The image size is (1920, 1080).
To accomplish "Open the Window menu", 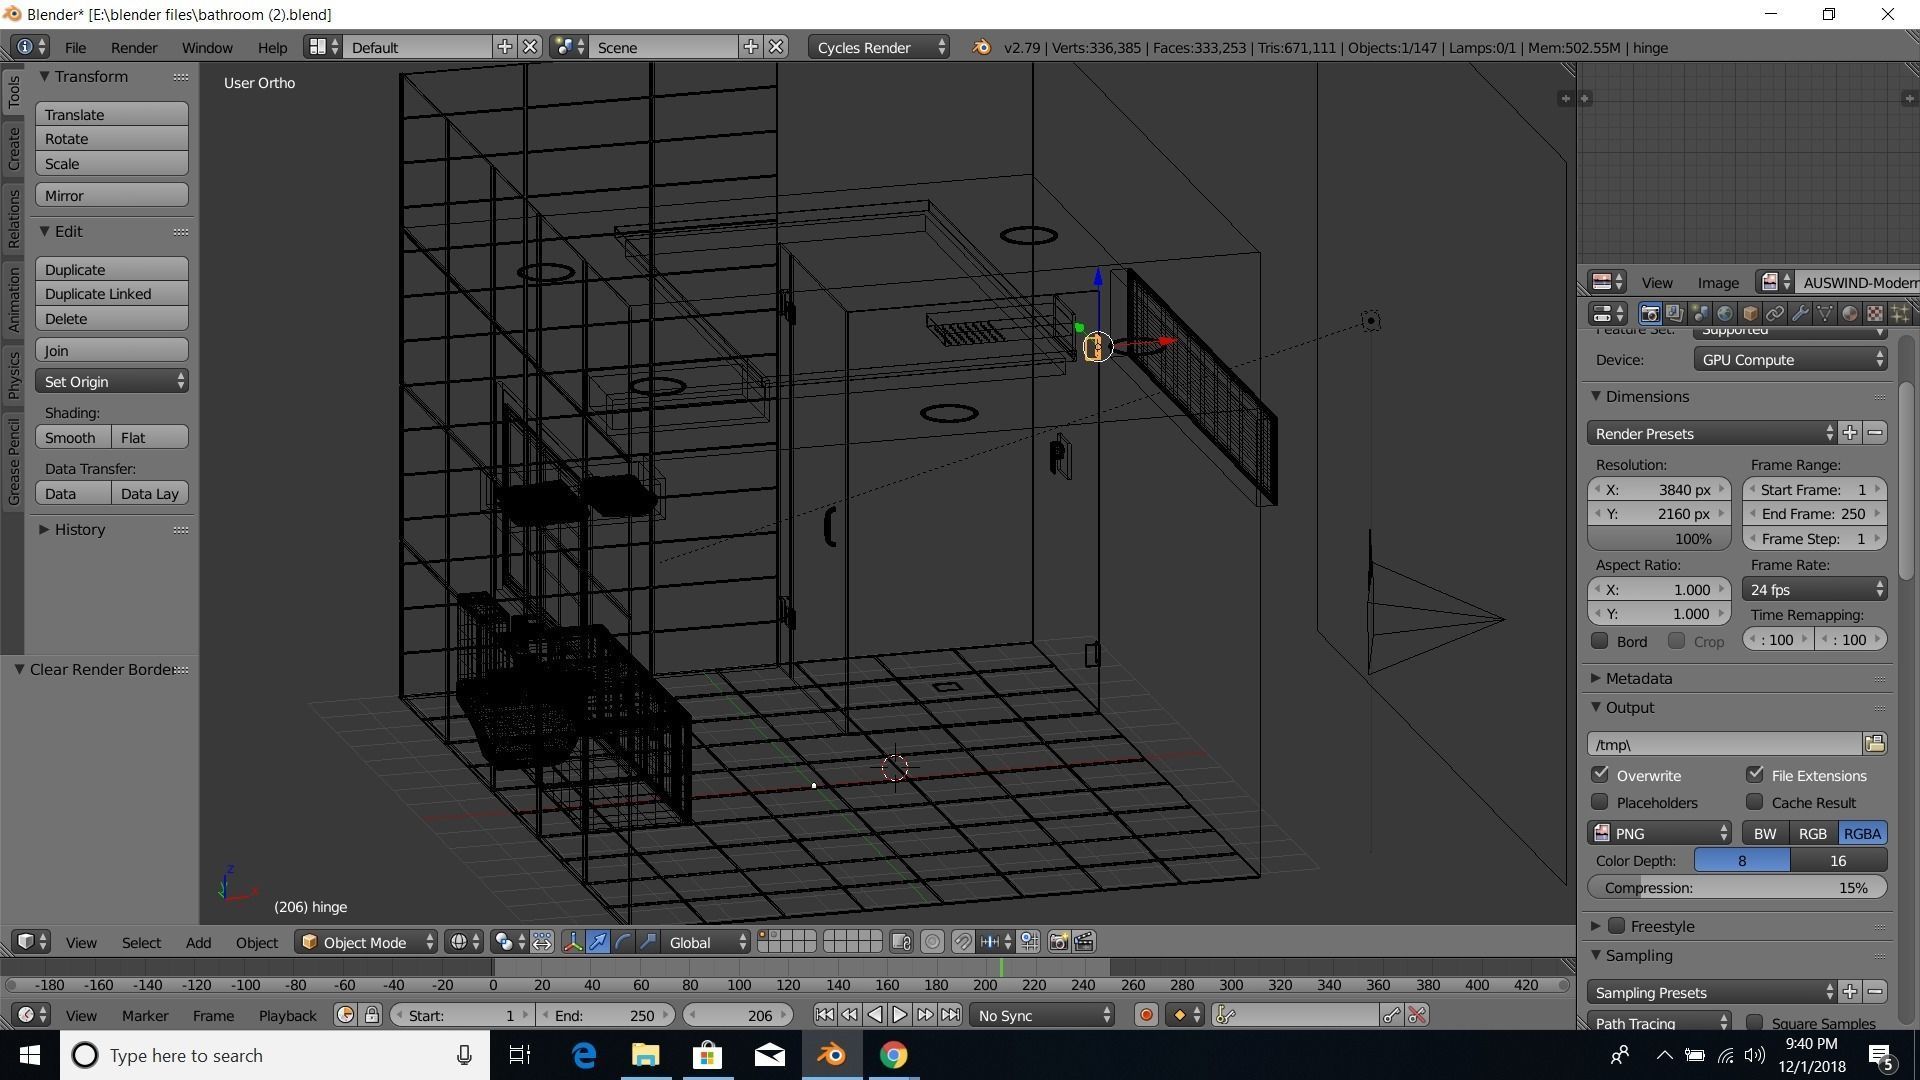I will click(207, 47).
